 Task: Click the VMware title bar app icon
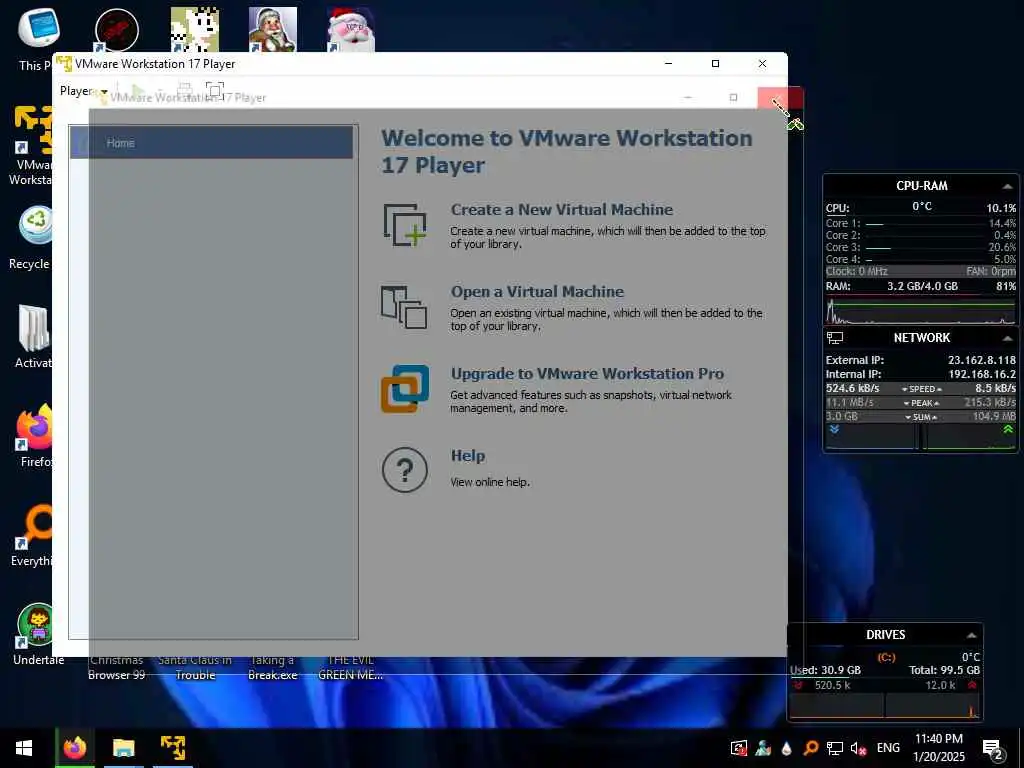tap(64, 63)
